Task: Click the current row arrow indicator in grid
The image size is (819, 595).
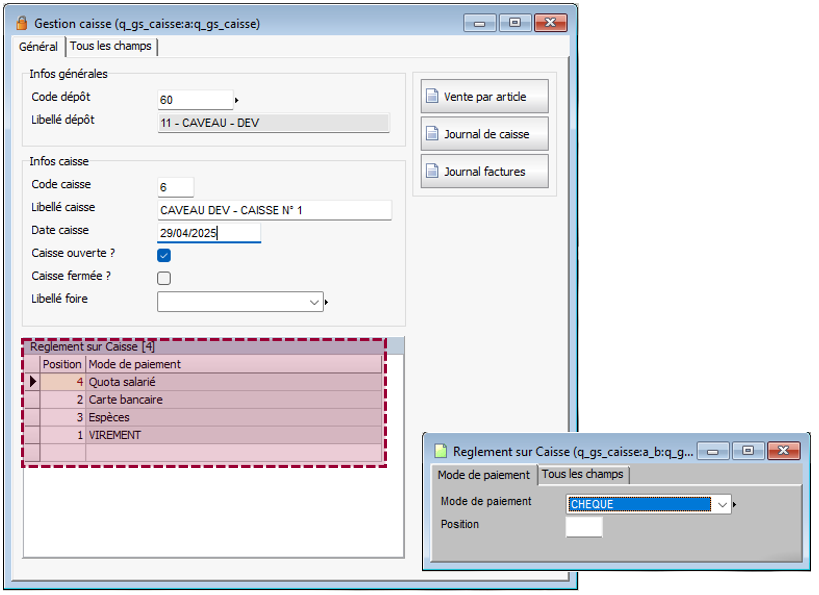Action: pos(32,381)
